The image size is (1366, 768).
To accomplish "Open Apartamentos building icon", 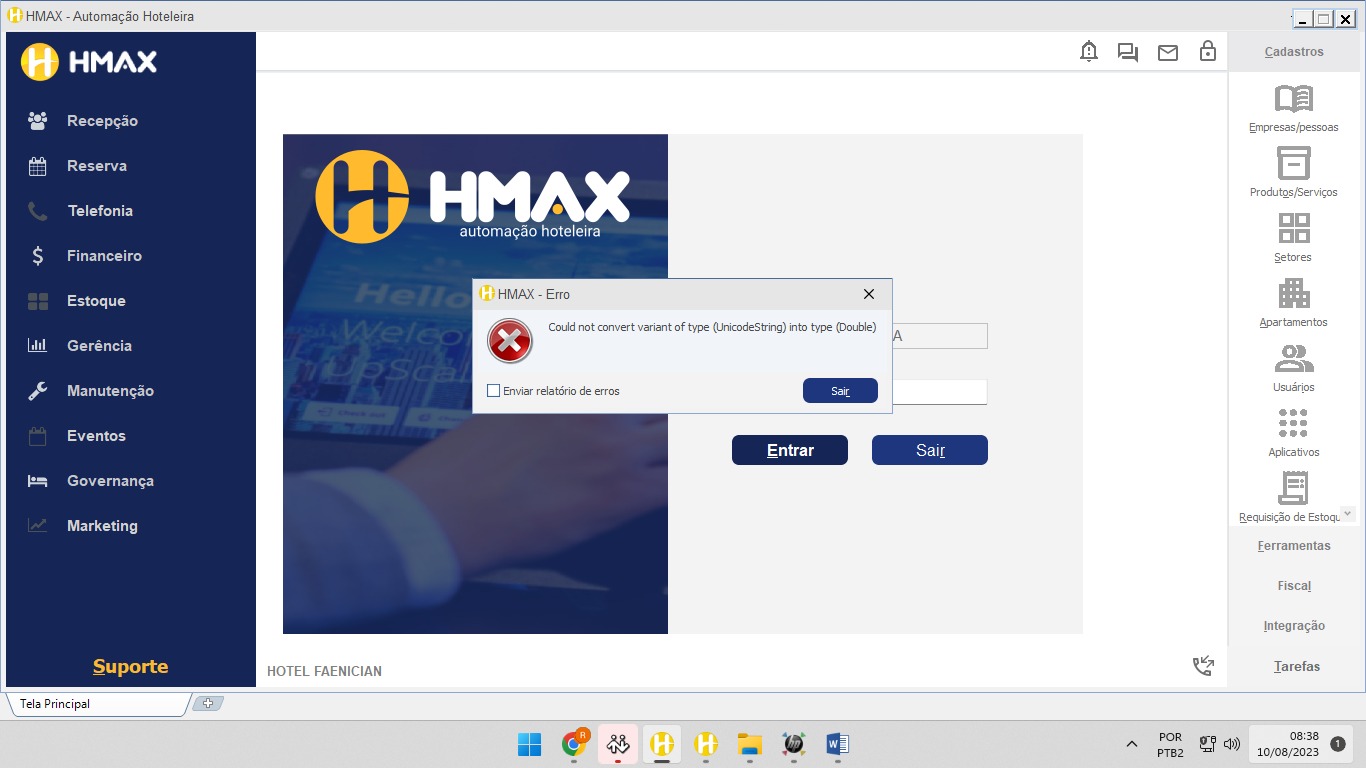I will [x=1293, y=293].
